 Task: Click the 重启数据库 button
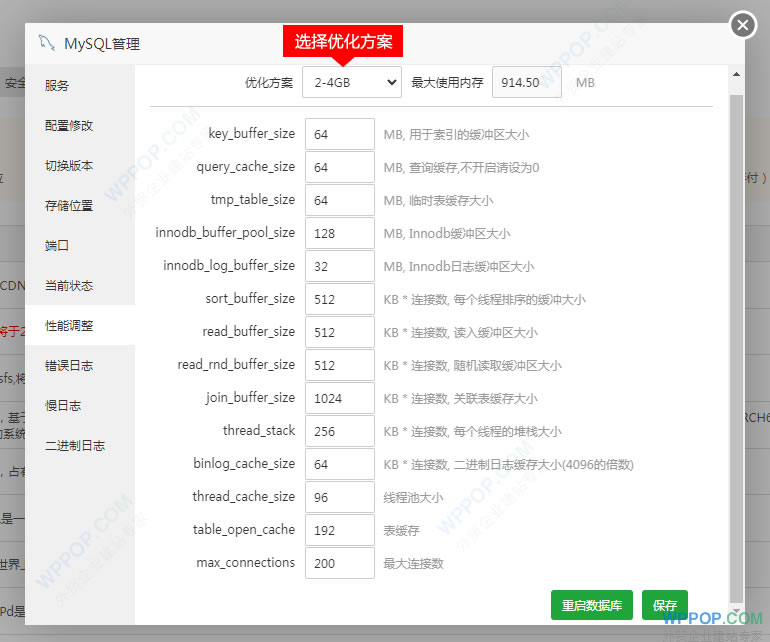tap(591, 605)
